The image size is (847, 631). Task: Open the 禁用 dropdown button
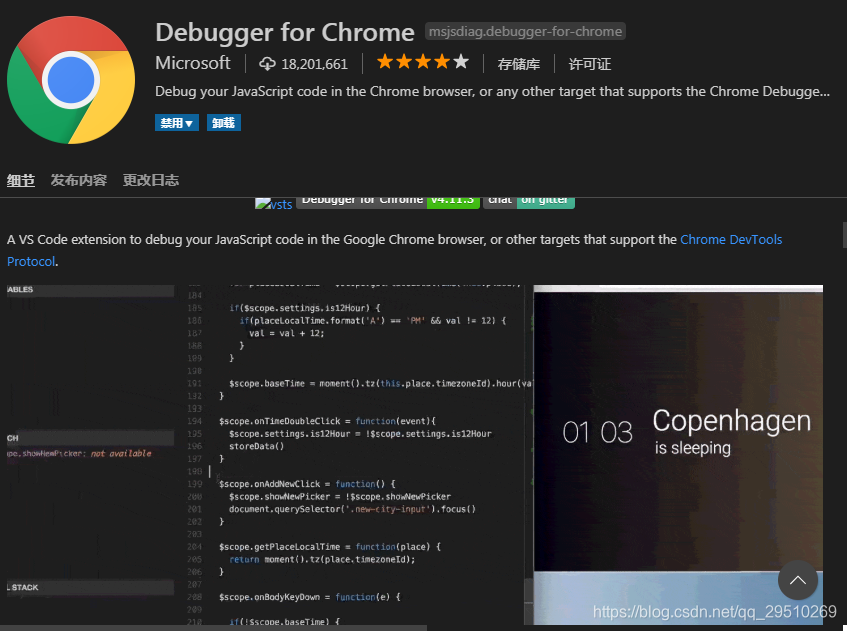click(177, 123)
